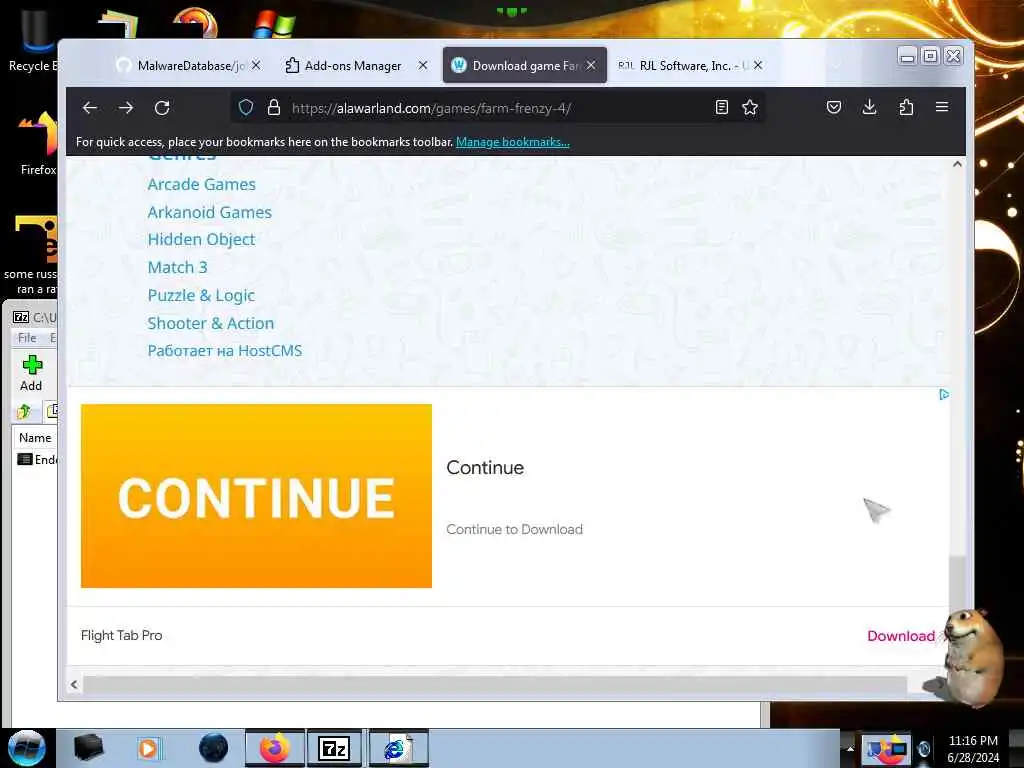
Task: Click the page scroll-up arrow
Action: coord(957,165)
